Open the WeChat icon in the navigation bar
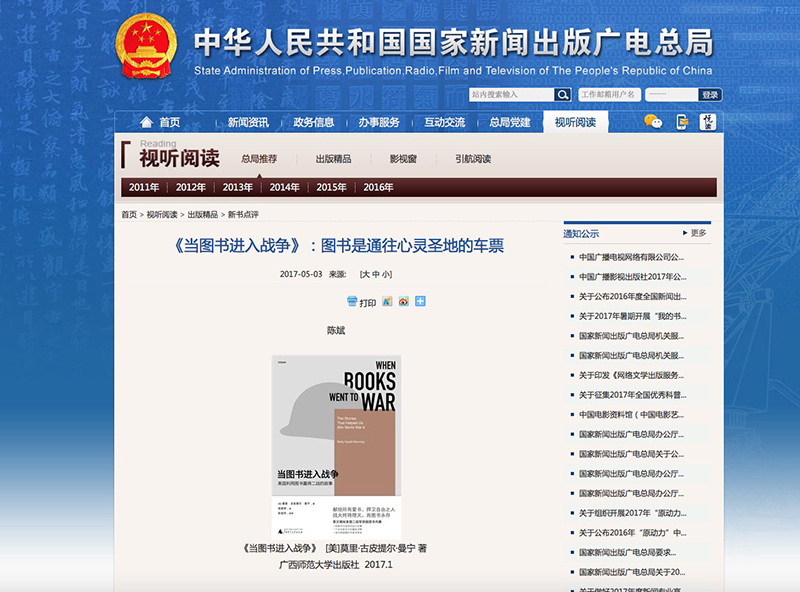 click(653, 122)
